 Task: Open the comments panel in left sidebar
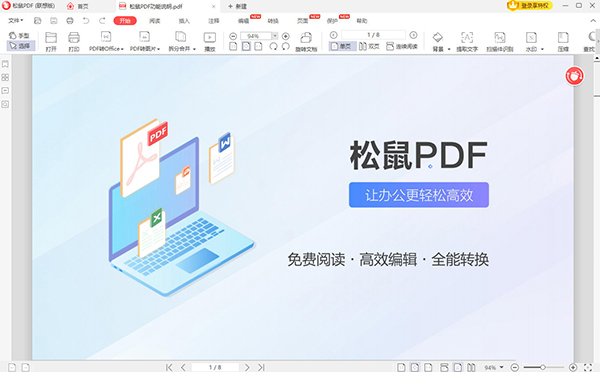click(5, 91)
